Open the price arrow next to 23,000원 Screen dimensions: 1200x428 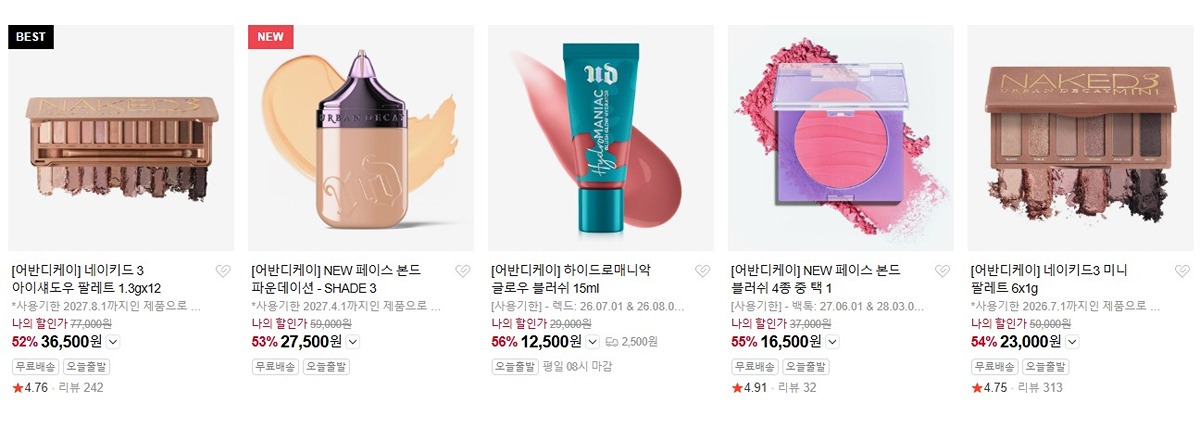click(x=1072, y=342)
